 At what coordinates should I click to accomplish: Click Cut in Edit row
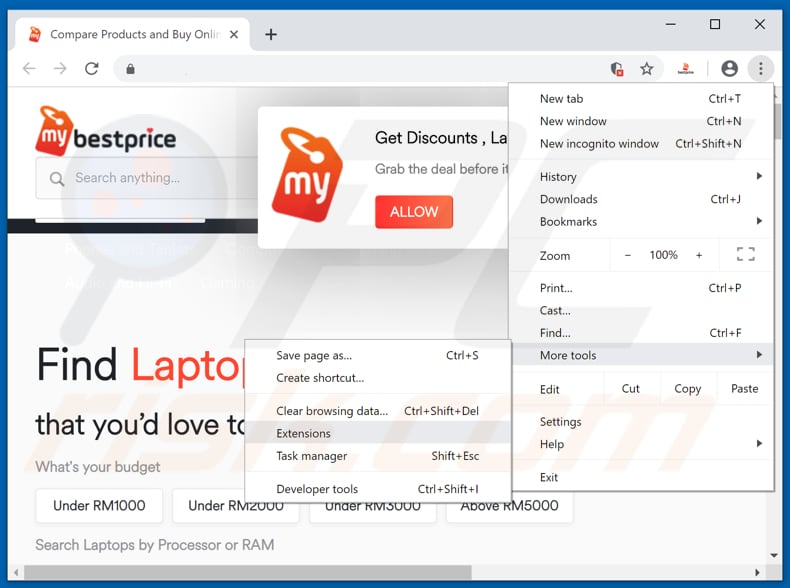click(x=631, y=388)
